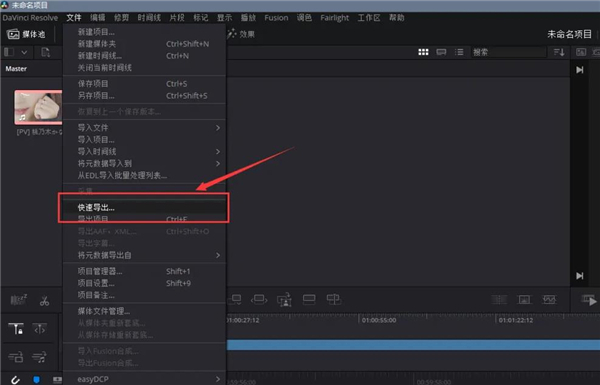Open the Fusion menu in menu bar
Viewport: 600px width, 385px height.
(x=276, y=18)
